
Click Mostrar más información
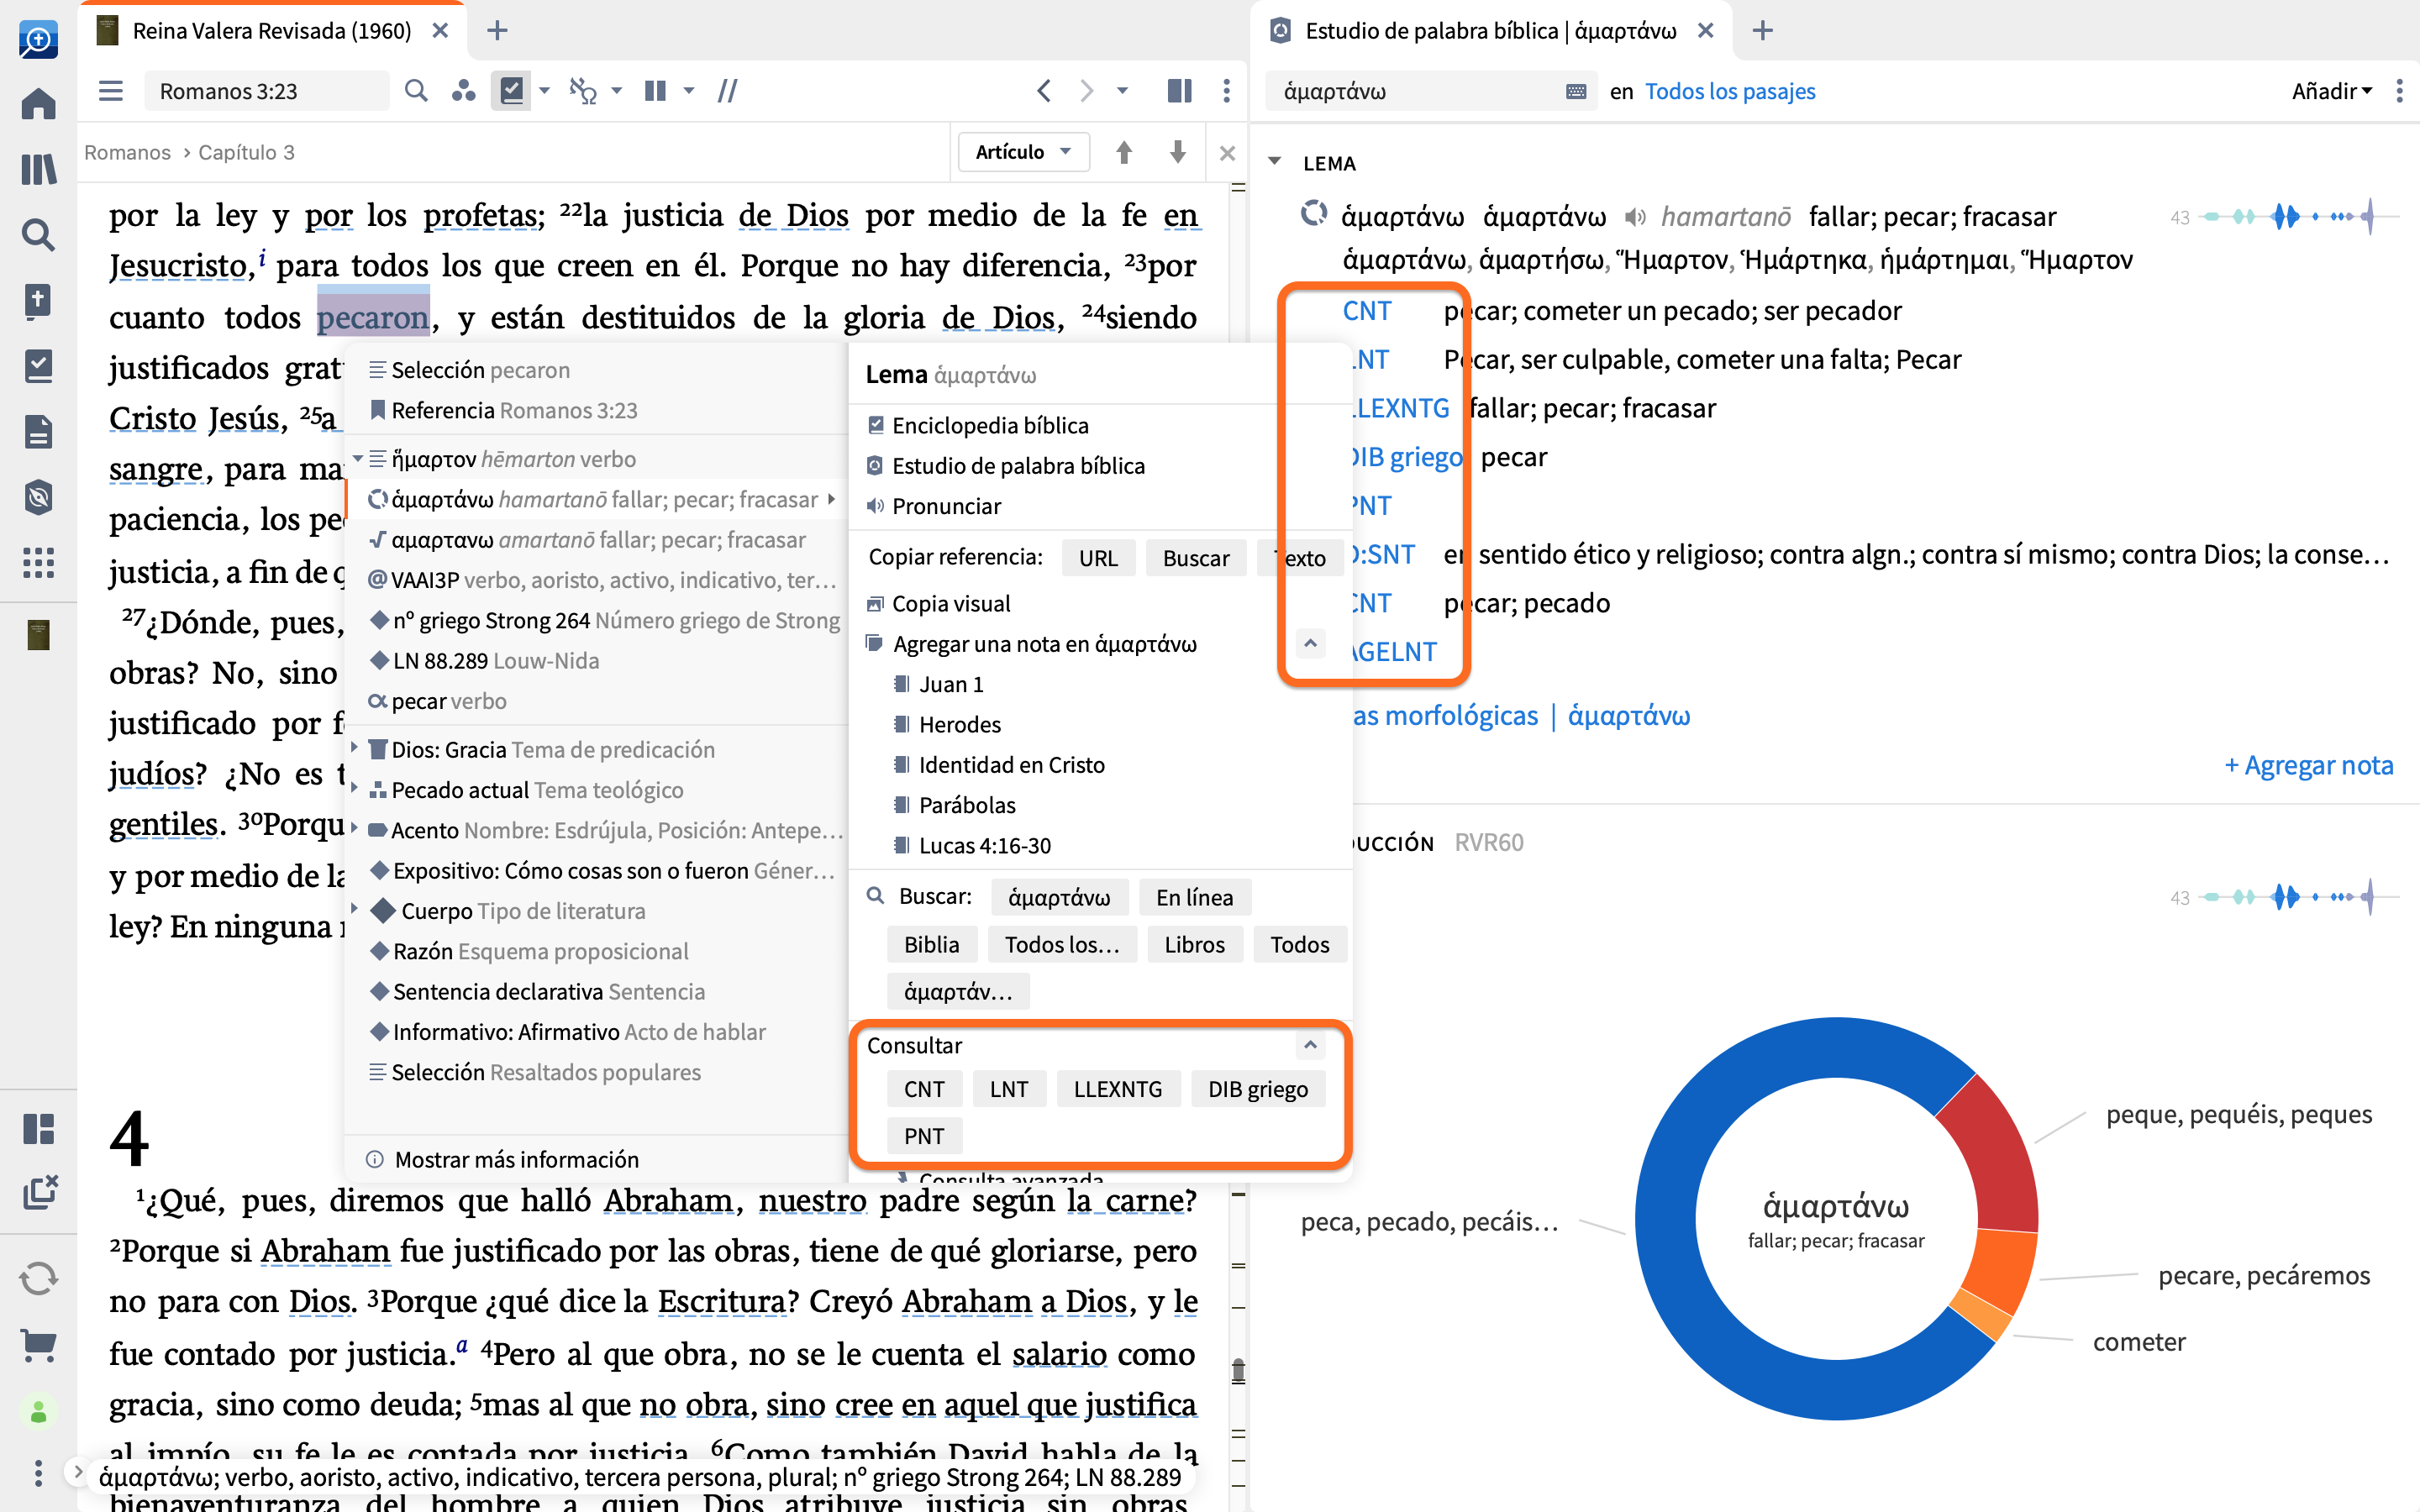coord(516,1159)
